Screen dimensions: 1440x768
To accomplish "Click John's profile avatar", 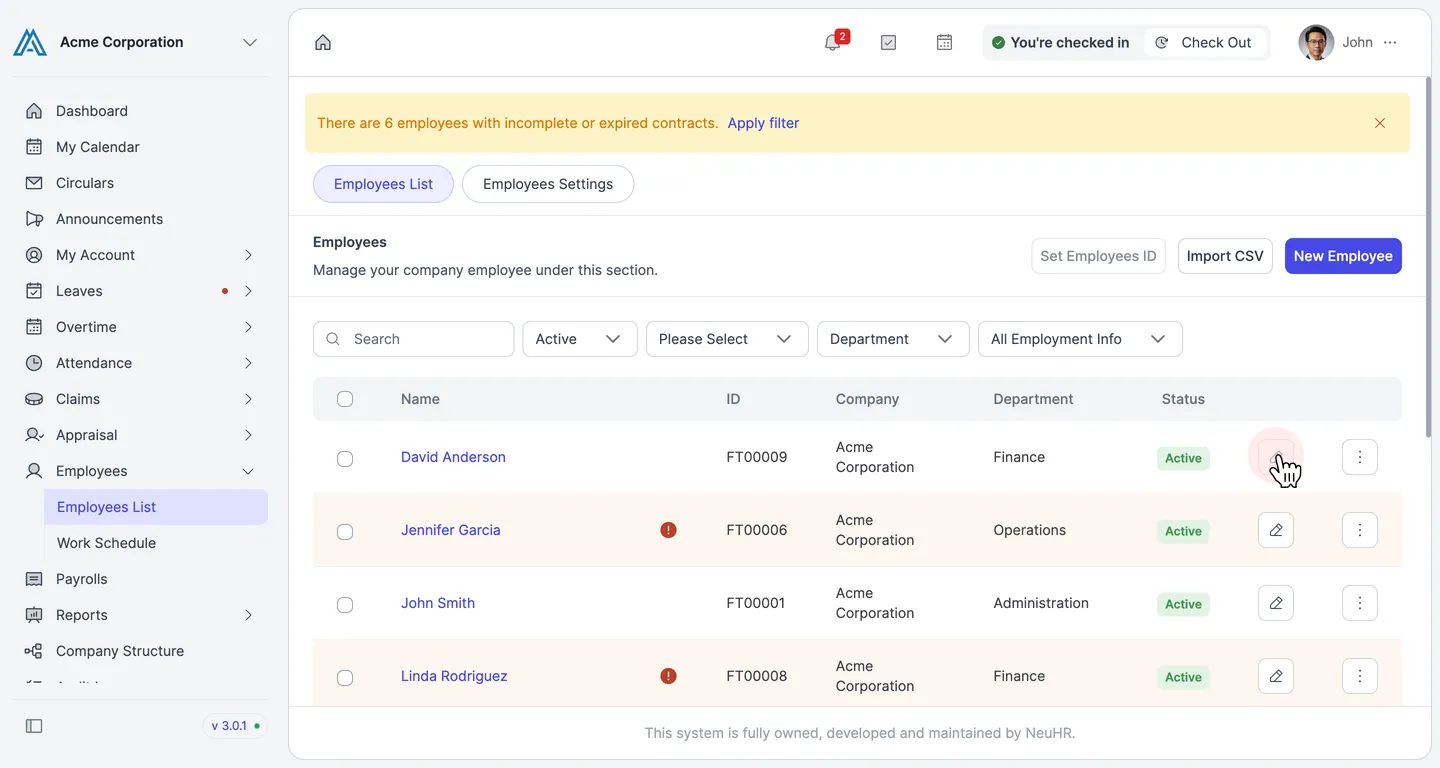I will (x=1316, y=42).
